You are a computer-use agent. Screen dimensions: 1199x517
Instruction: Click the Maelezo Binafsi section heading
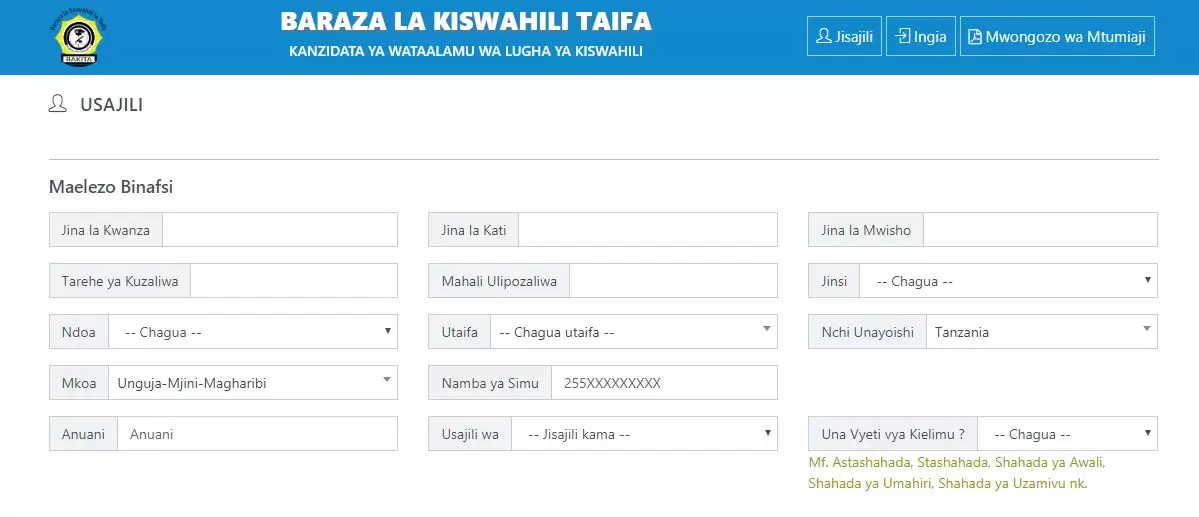[x=111, y=187]
